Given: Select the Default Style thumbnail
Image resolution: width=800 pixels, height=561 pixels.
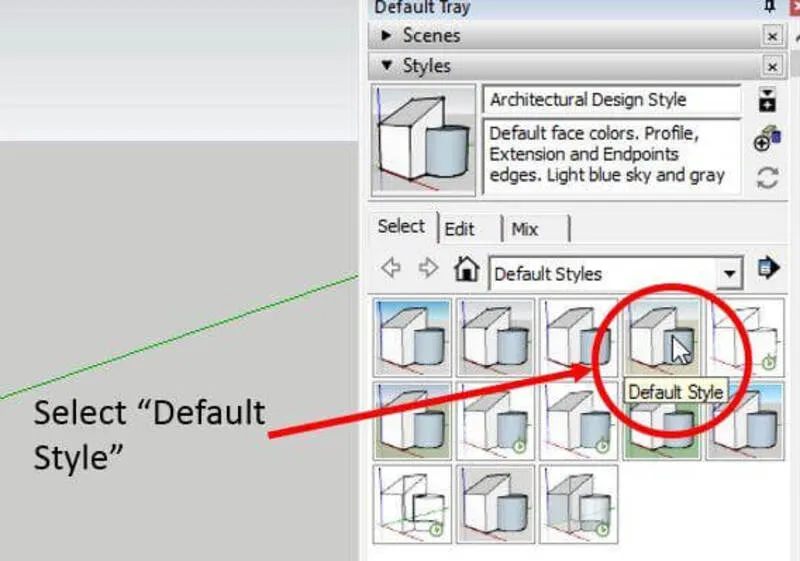Looking at the screenshot, I should pos(661,338).
